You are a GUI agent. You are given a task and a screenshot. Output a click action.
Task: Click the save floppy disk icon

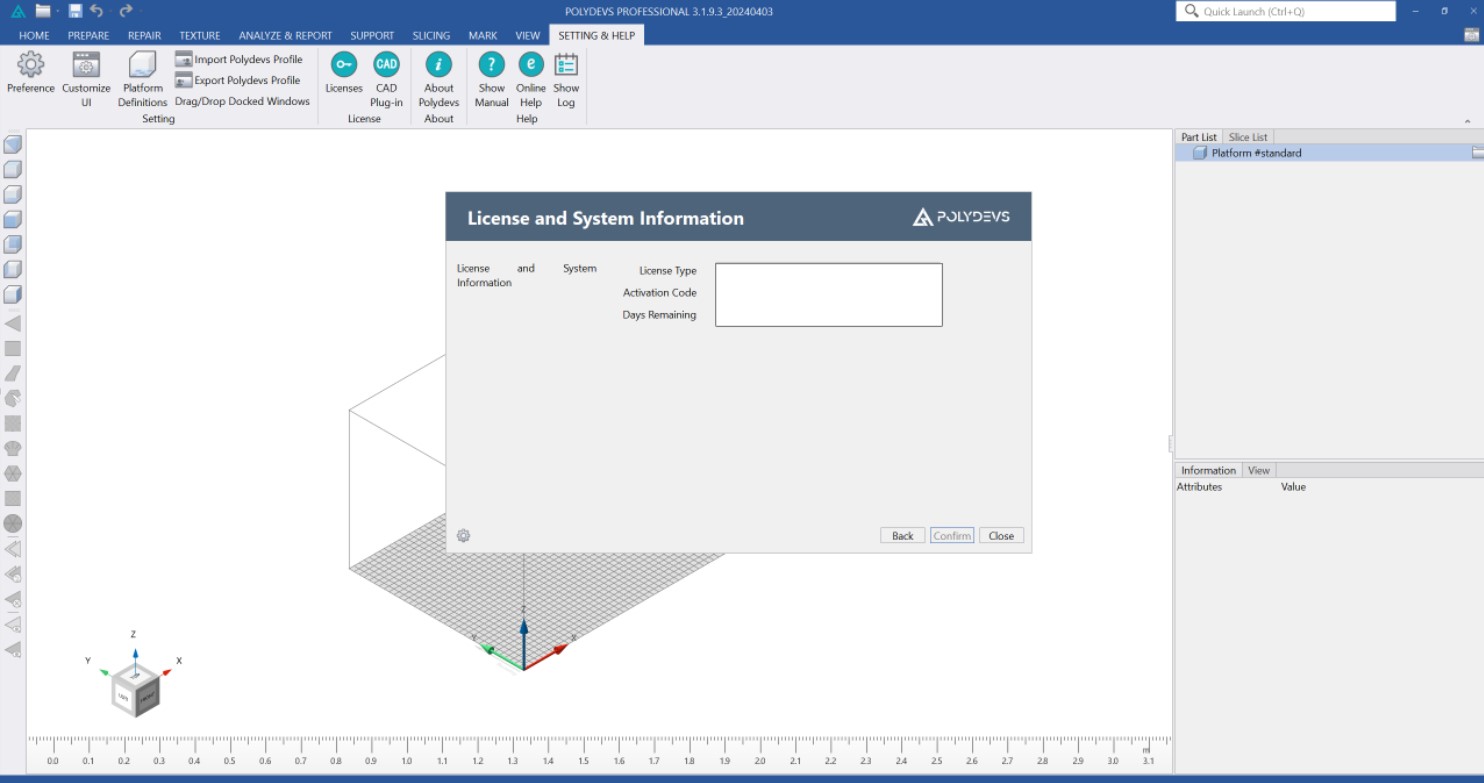75,11
